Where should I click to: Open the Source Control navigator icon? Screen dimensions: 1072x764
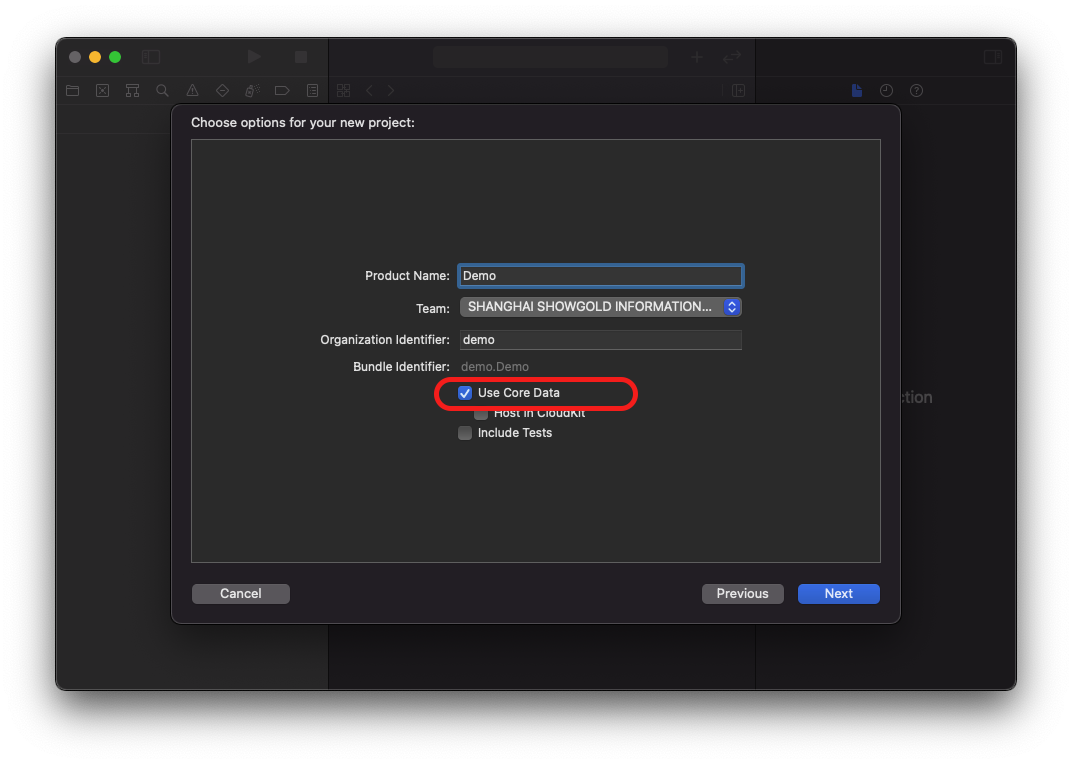click(x=102, y=91)
